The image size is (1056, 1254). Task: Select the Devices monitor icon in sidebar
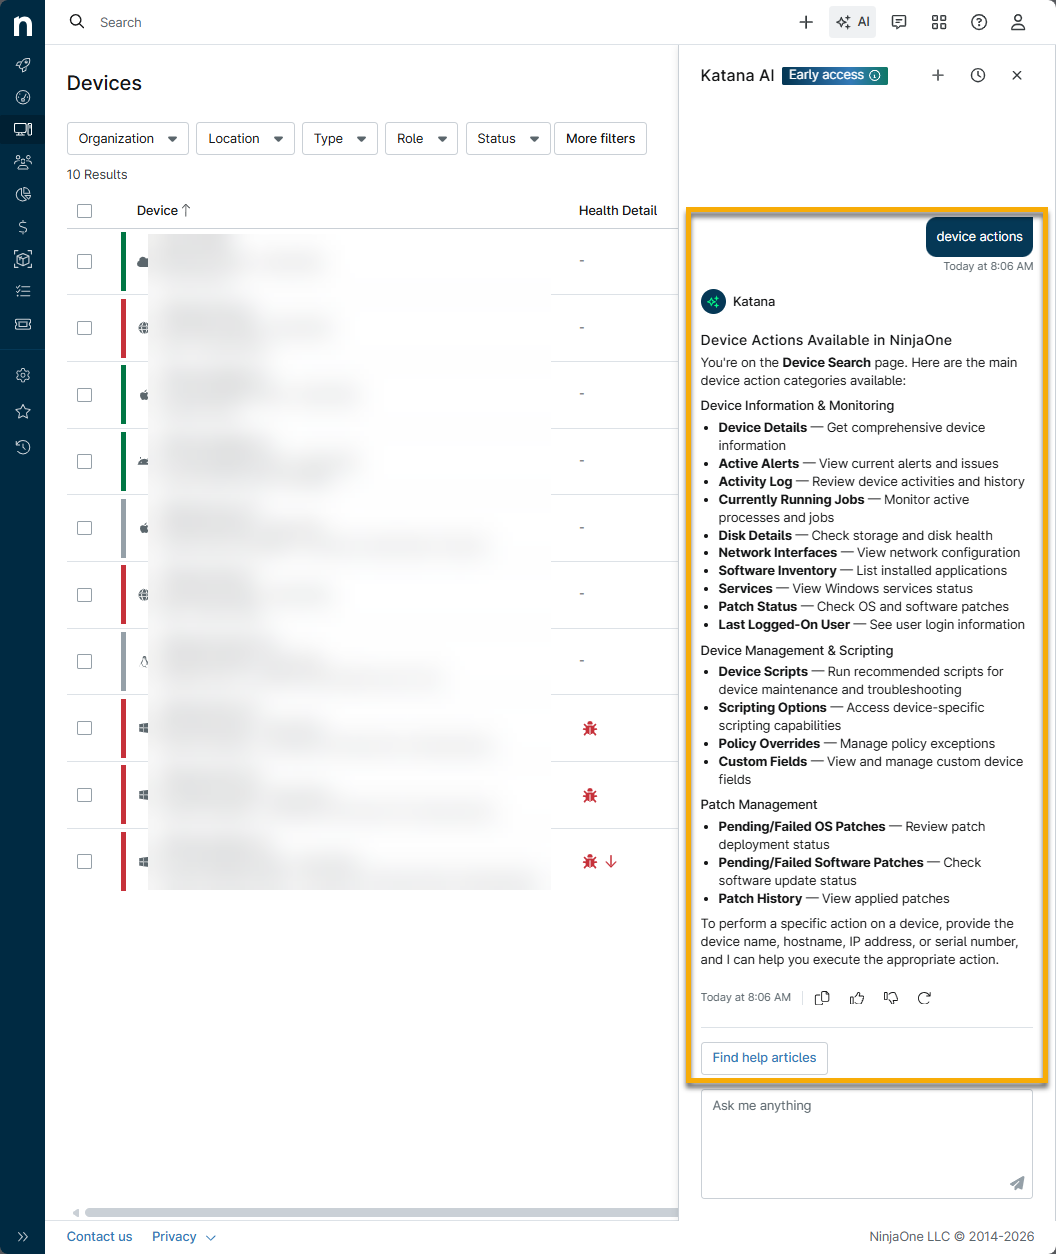[23, 129]
